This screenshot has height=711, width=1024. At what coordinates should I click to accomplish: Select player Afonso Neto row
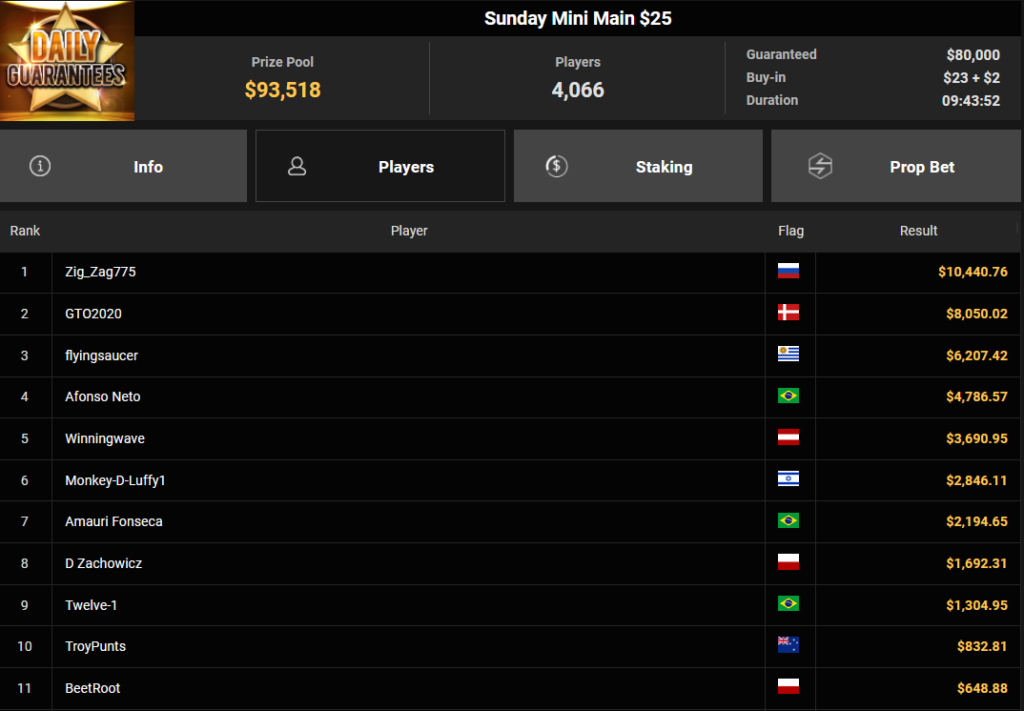coord(509,396)
